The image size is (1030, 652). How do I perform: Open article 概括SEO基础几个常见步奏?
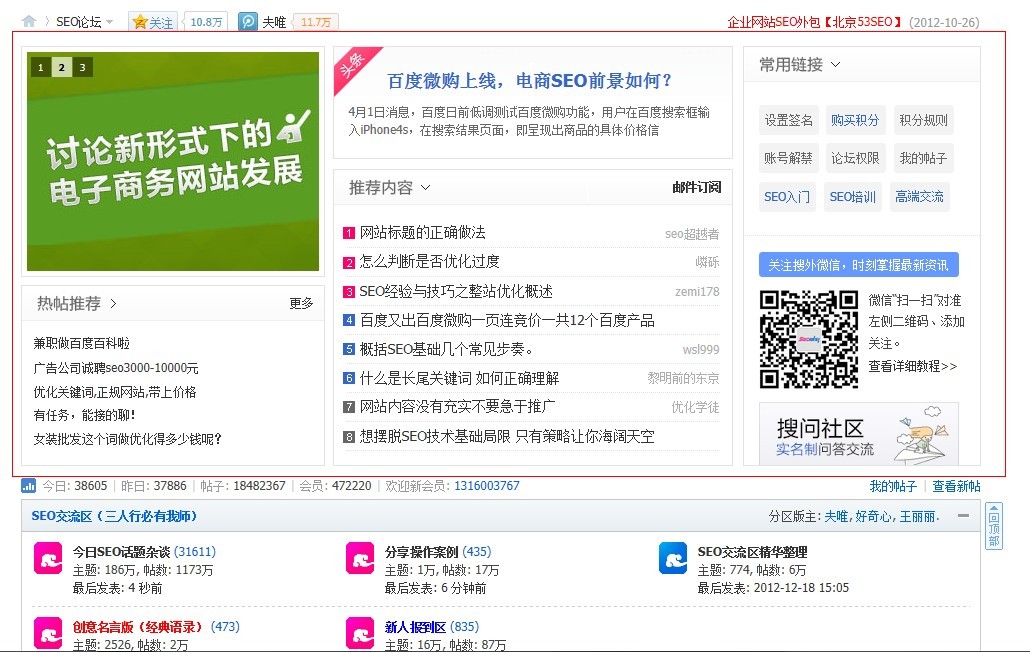coord(446,349)
